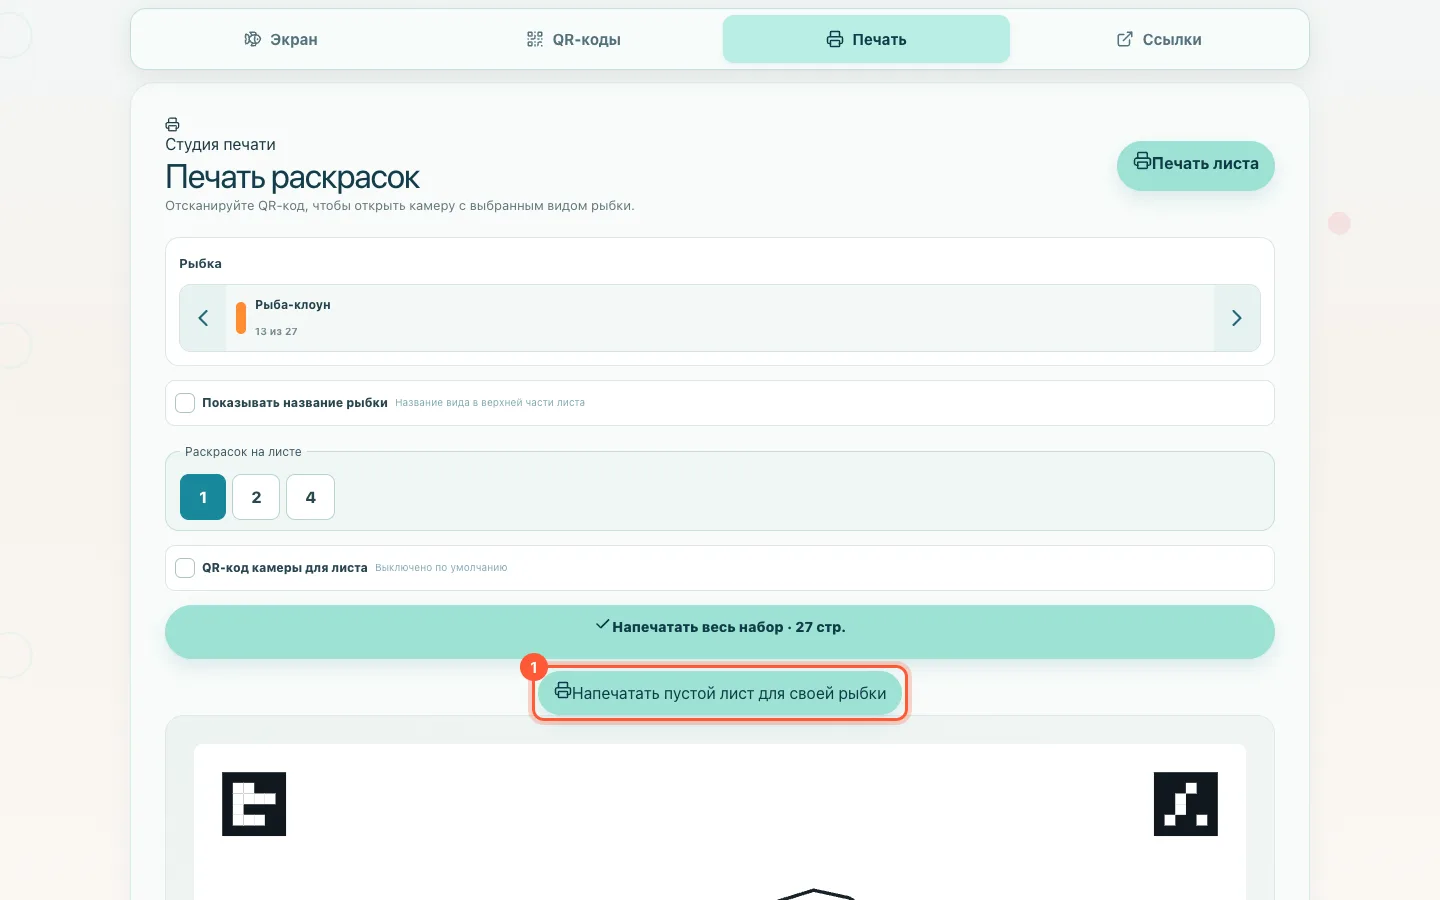Click the Печать раскрасок heading
Viewport: 1440px width, 900px height.
[292, 177]
